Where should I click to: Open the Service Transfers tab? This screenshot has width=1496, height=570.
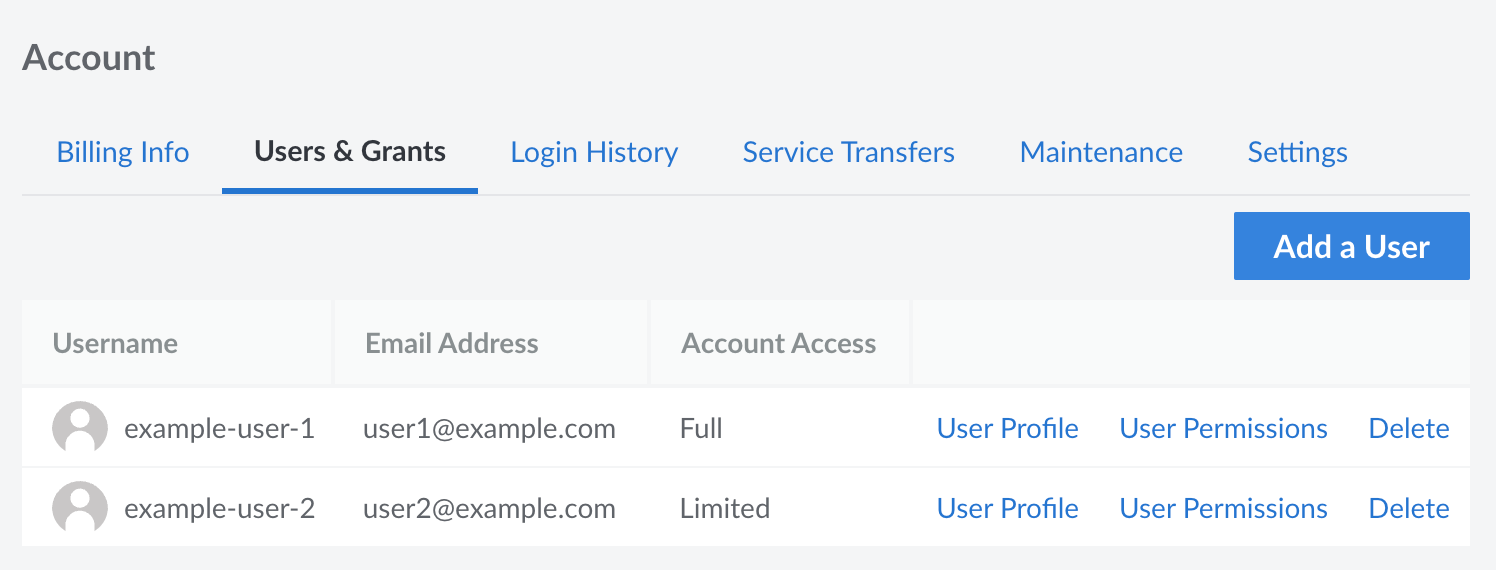point(848,153)
